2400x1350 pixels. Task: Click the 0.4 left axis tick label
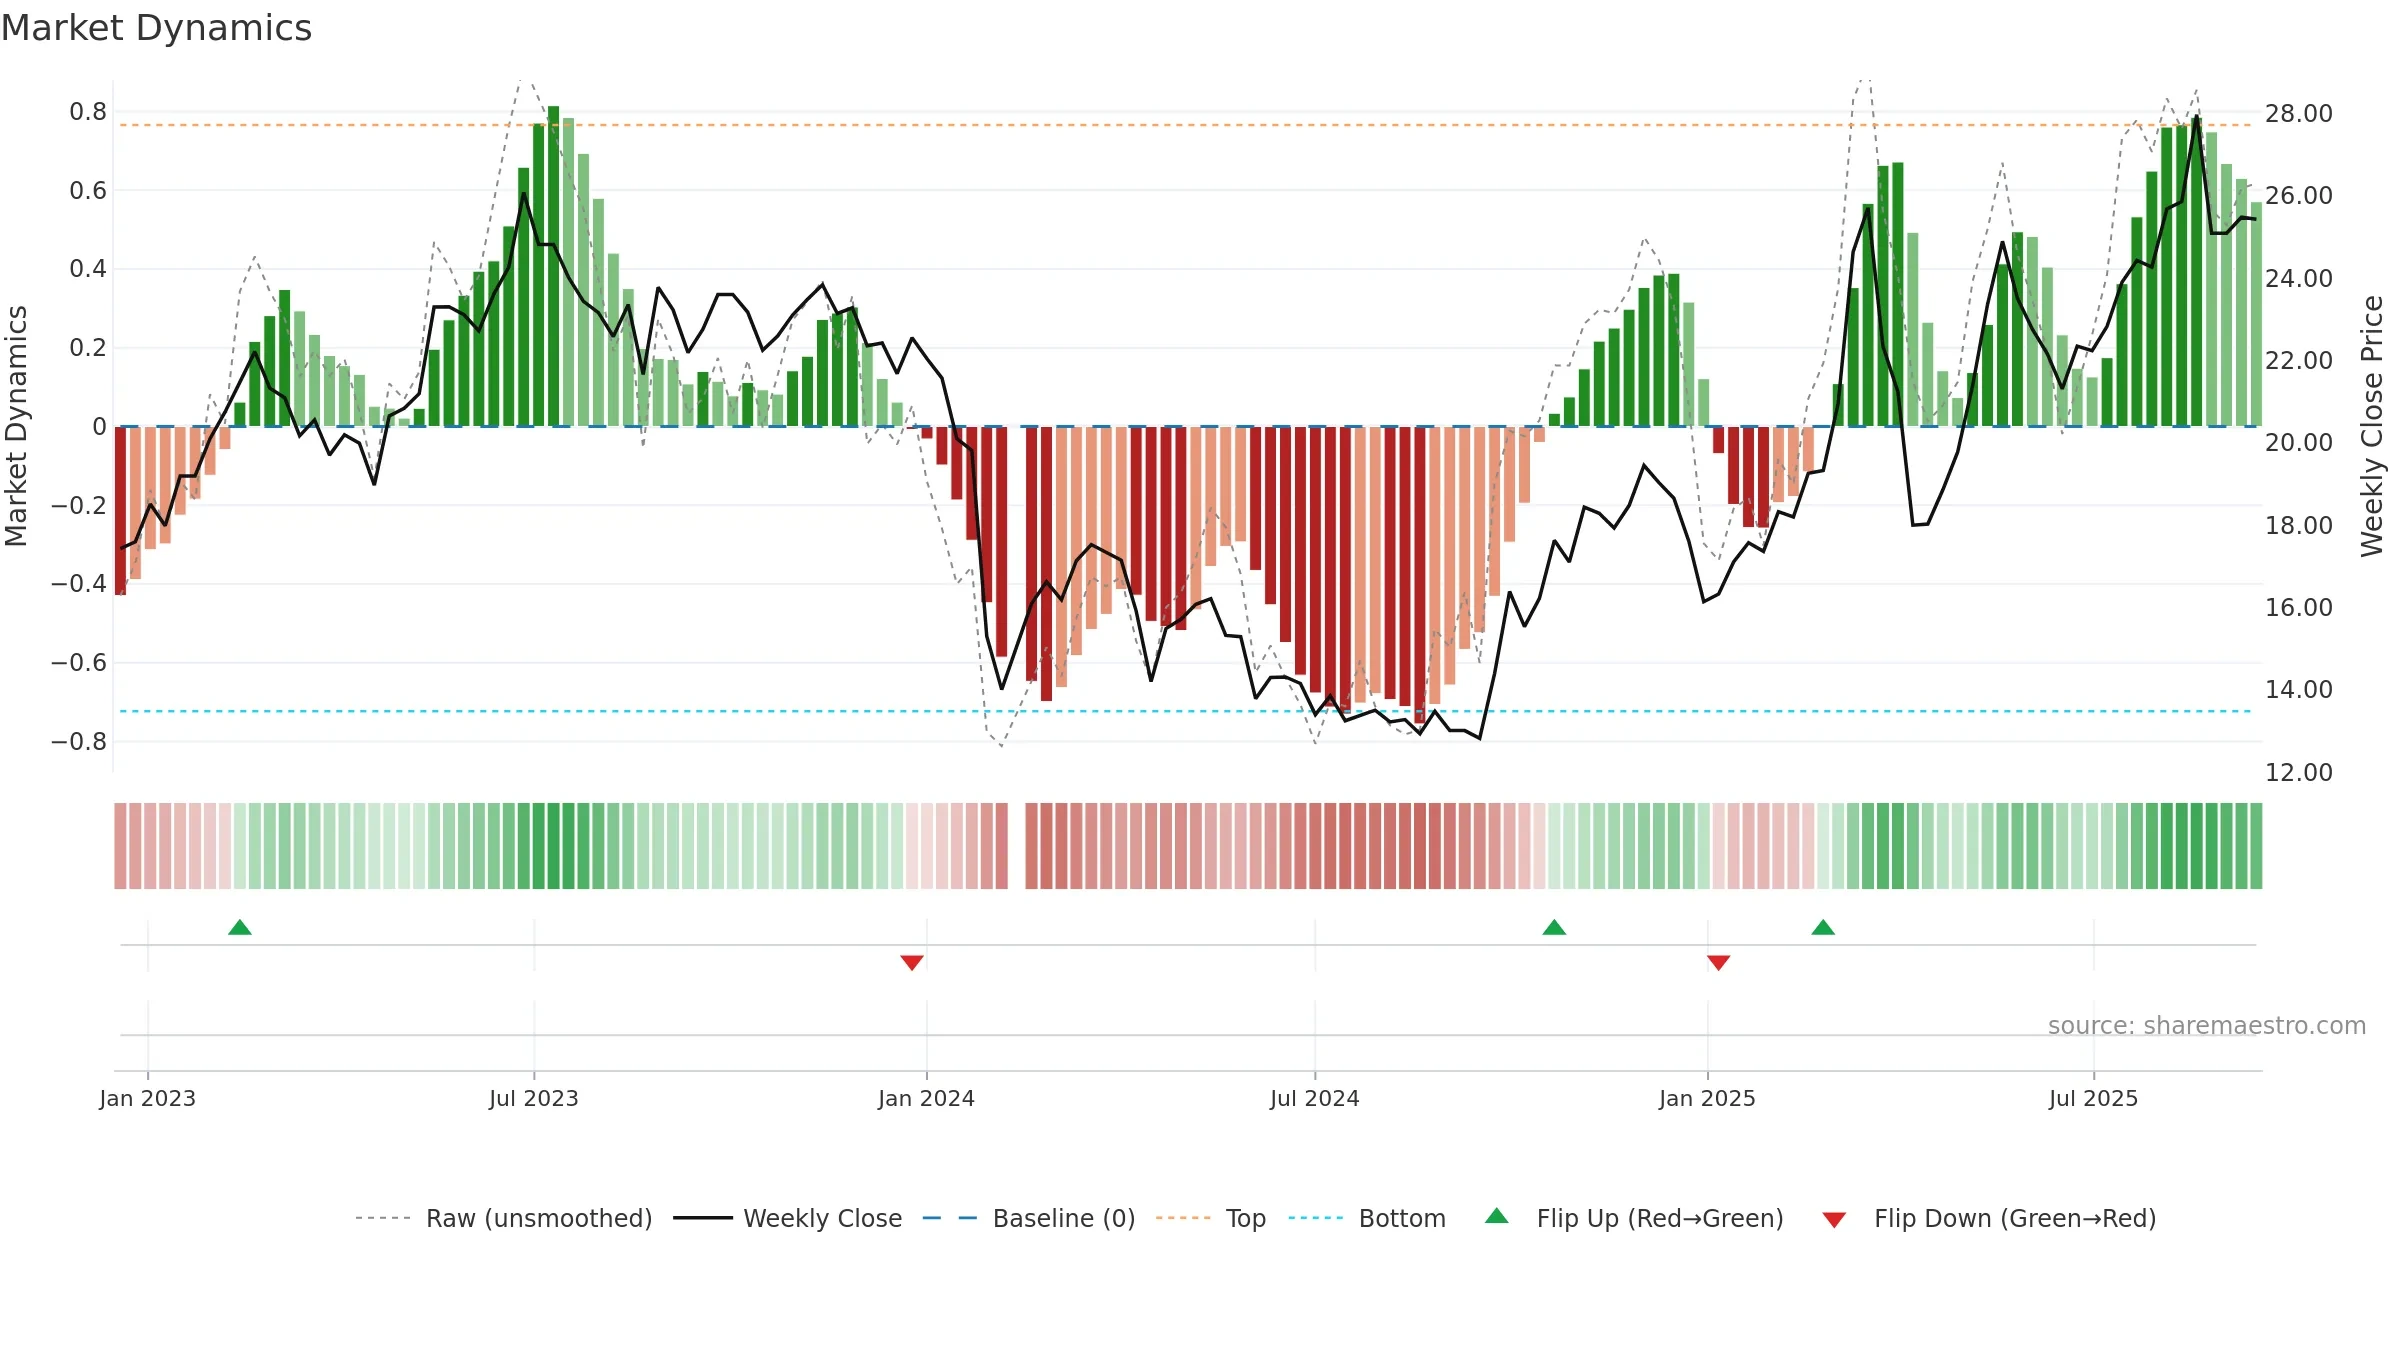pos(88,268)
